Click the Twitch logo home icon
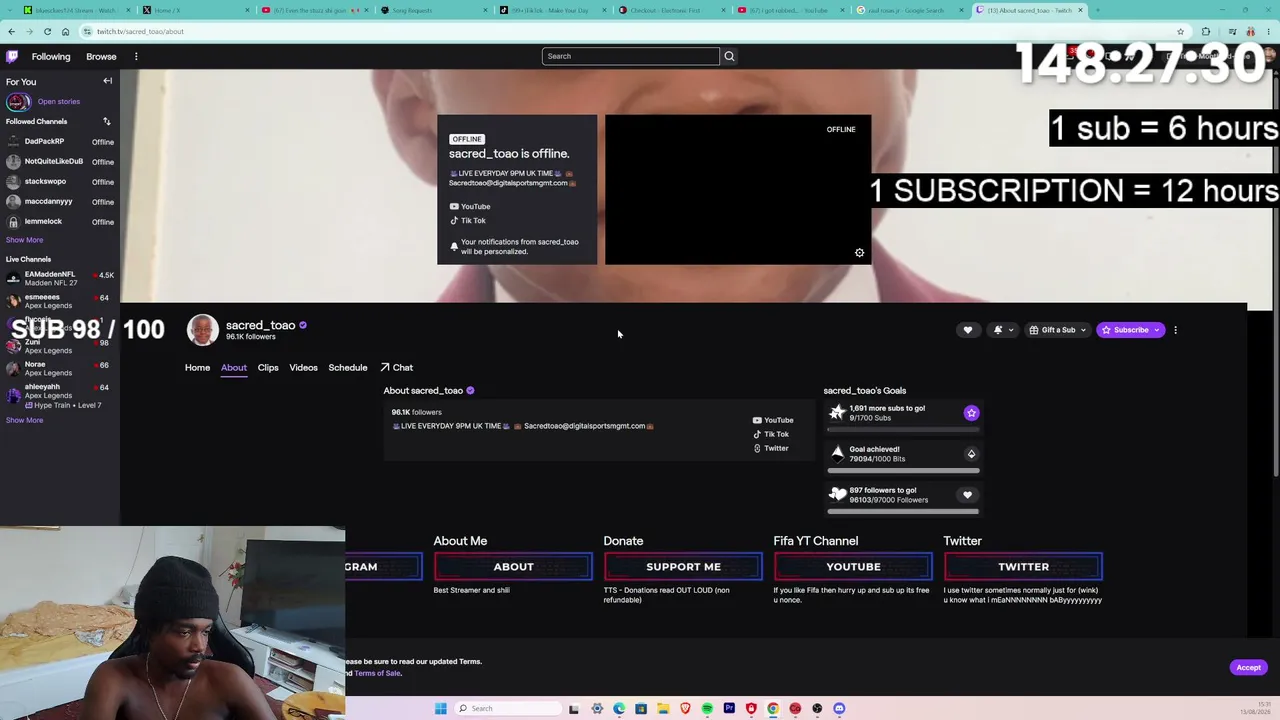 click(x=12, y=57)
